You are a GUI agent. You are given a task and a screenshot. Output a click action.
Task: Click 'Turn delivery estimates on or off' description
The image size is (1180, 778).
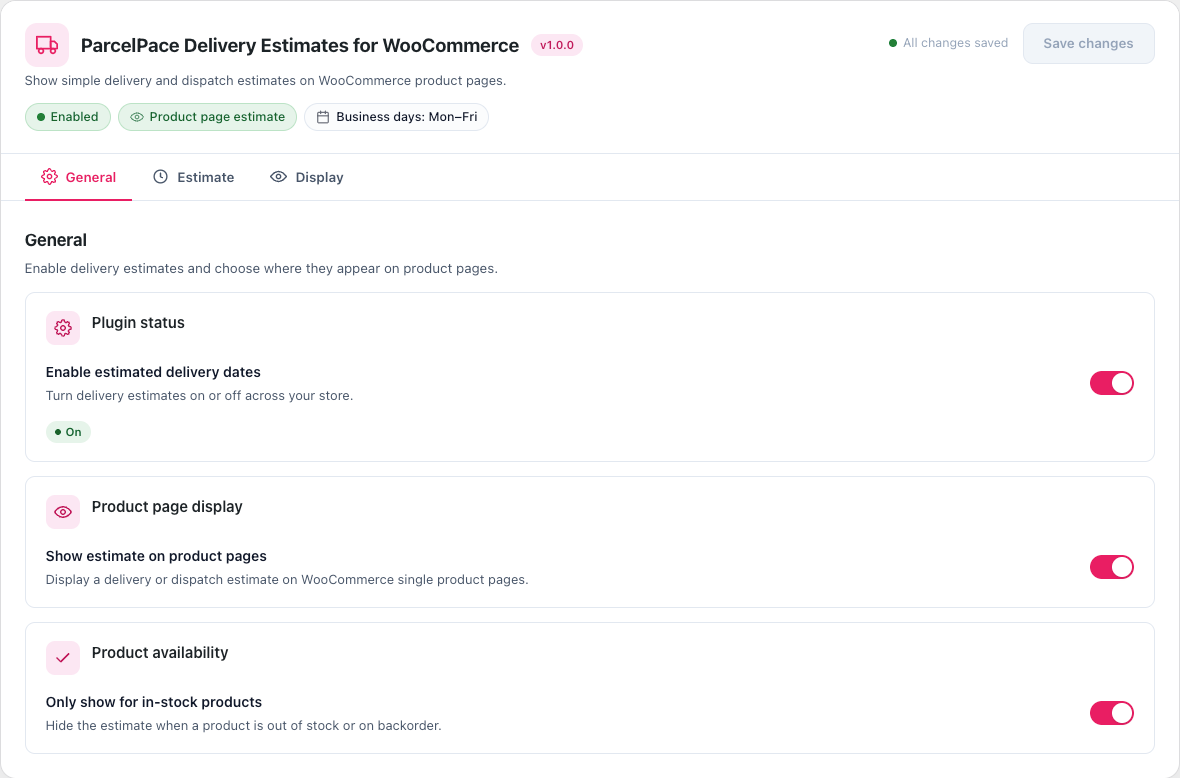[199, 396]
